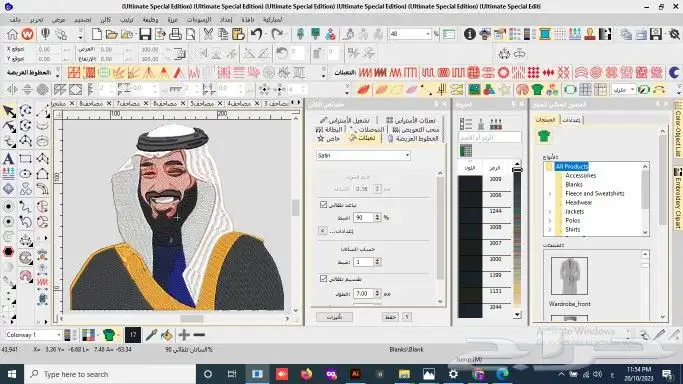Toggle the auto split checkbox above the 7.00 field
This screenshot has height=384, width=683.
(323, 278)
